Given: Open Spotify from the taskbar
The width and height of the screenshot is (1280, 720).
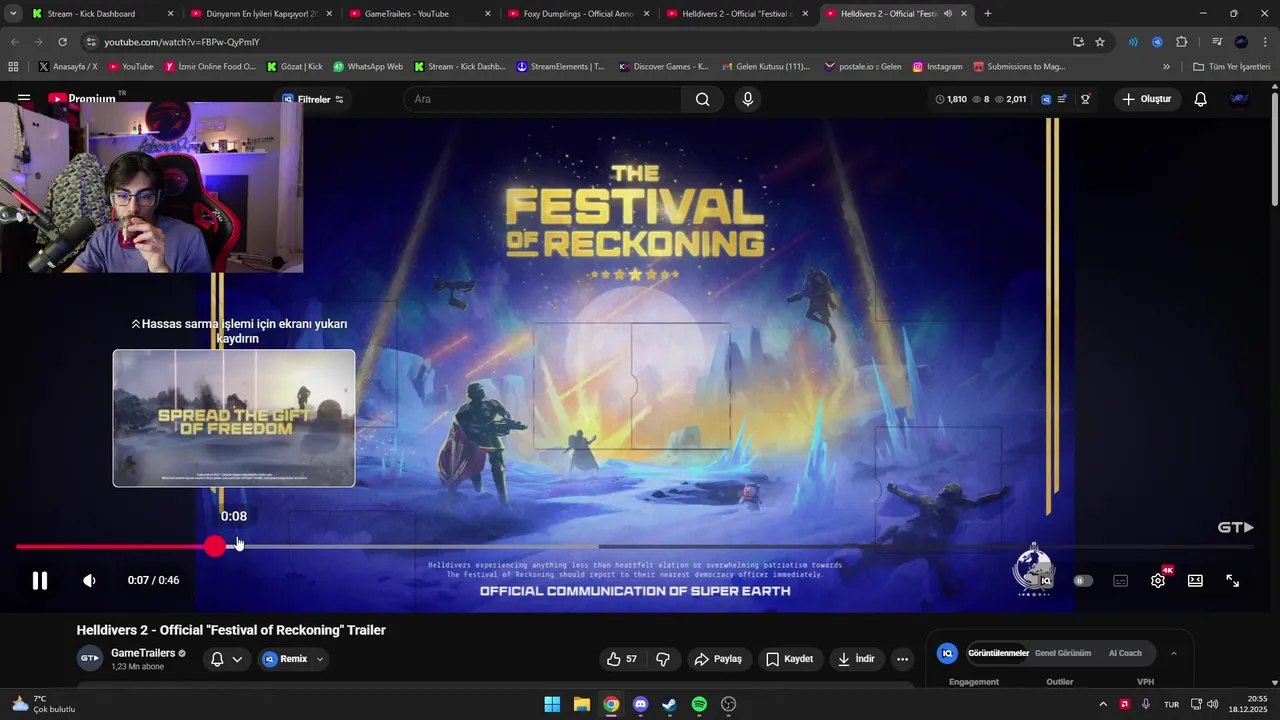Looking at the screenshot, I should point(699,704).
